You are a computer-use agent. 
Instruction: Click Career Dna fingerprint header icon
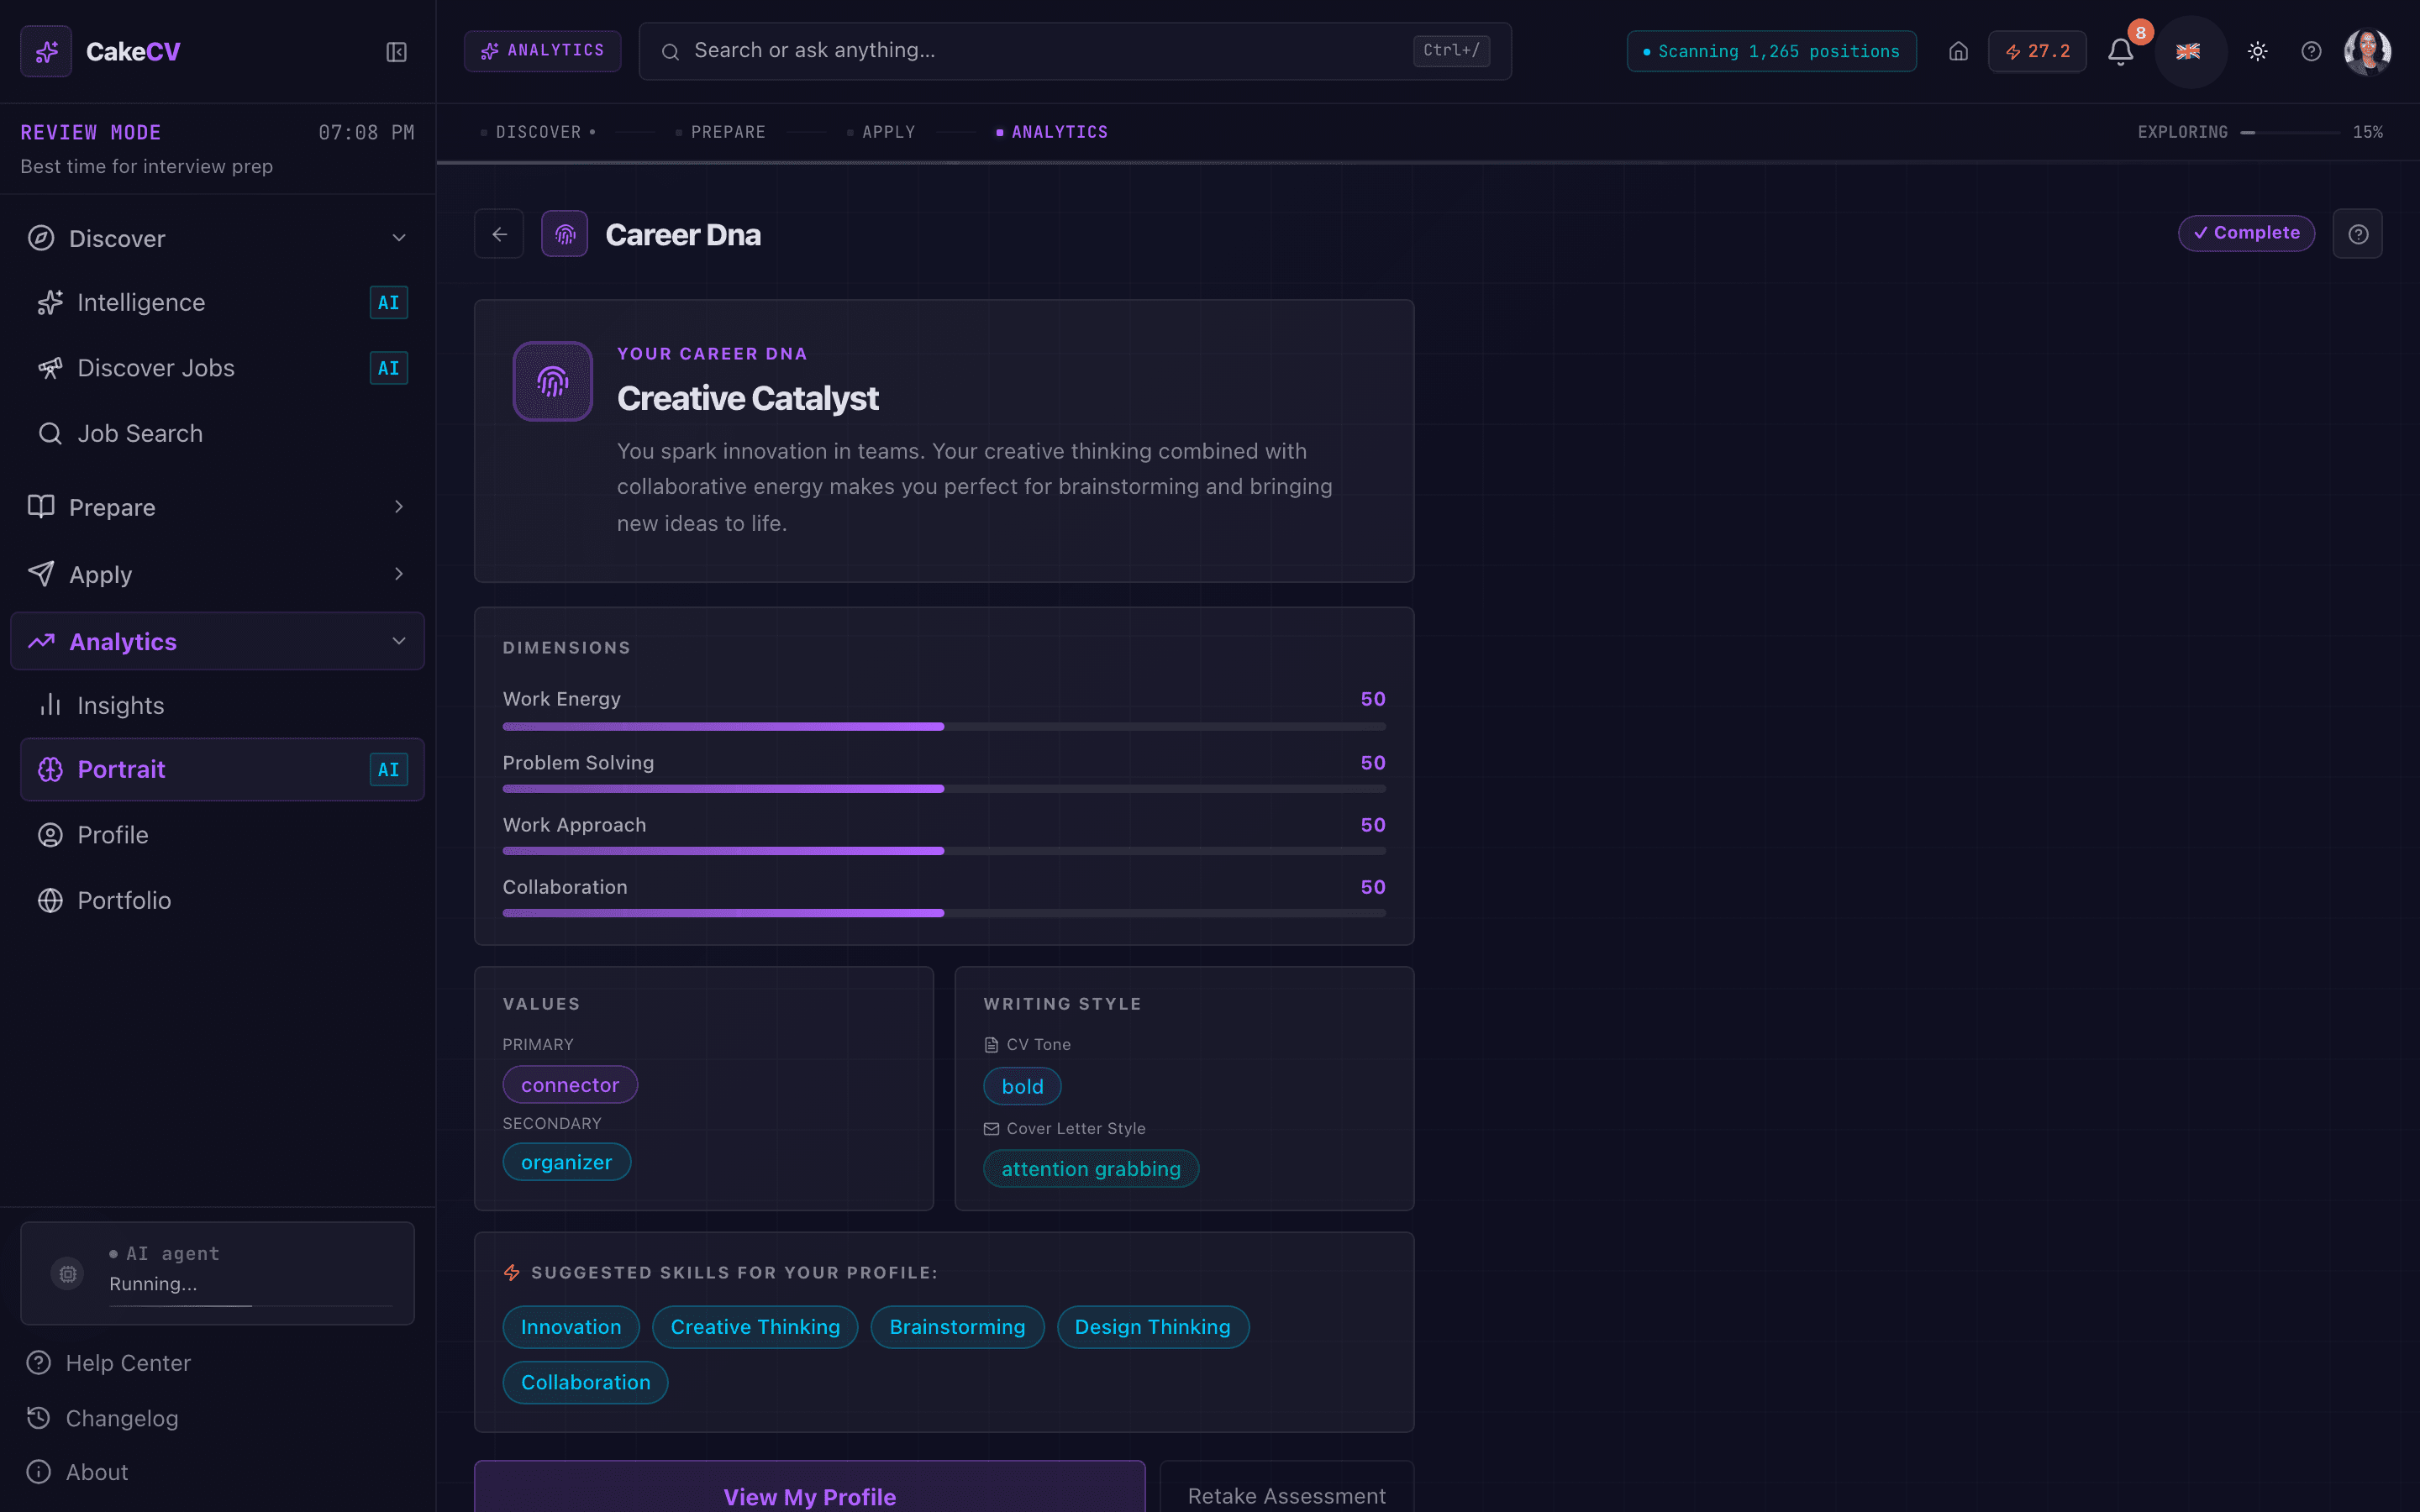point(565,234)
